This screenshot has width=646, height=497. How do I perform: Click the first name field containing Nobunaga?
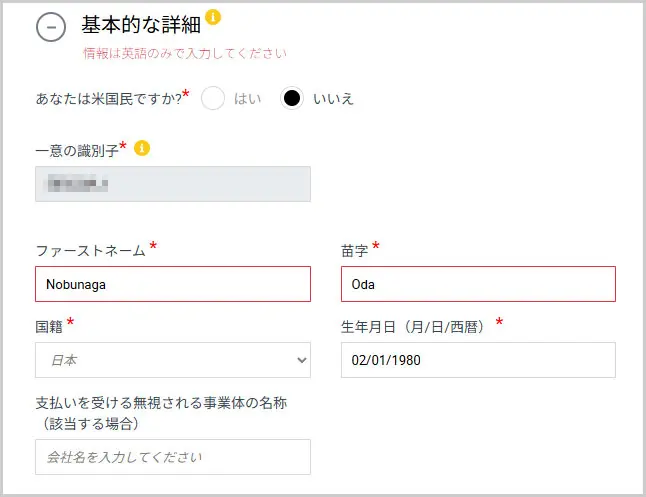click(172, 284)
